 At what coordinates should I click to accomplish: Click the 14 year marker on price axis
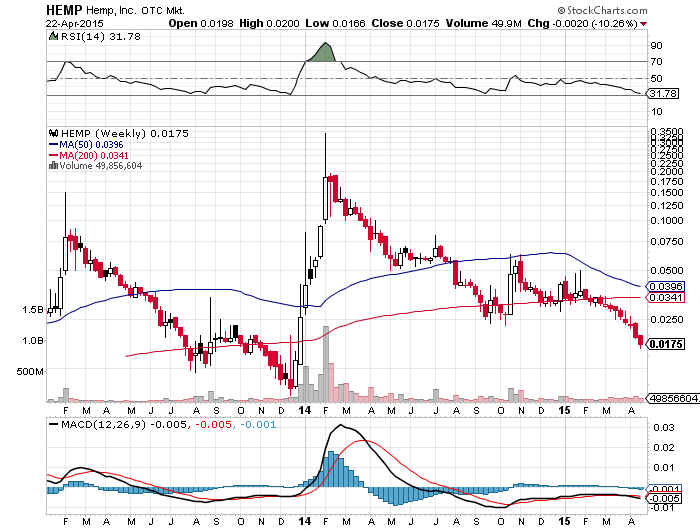[305, 410]
